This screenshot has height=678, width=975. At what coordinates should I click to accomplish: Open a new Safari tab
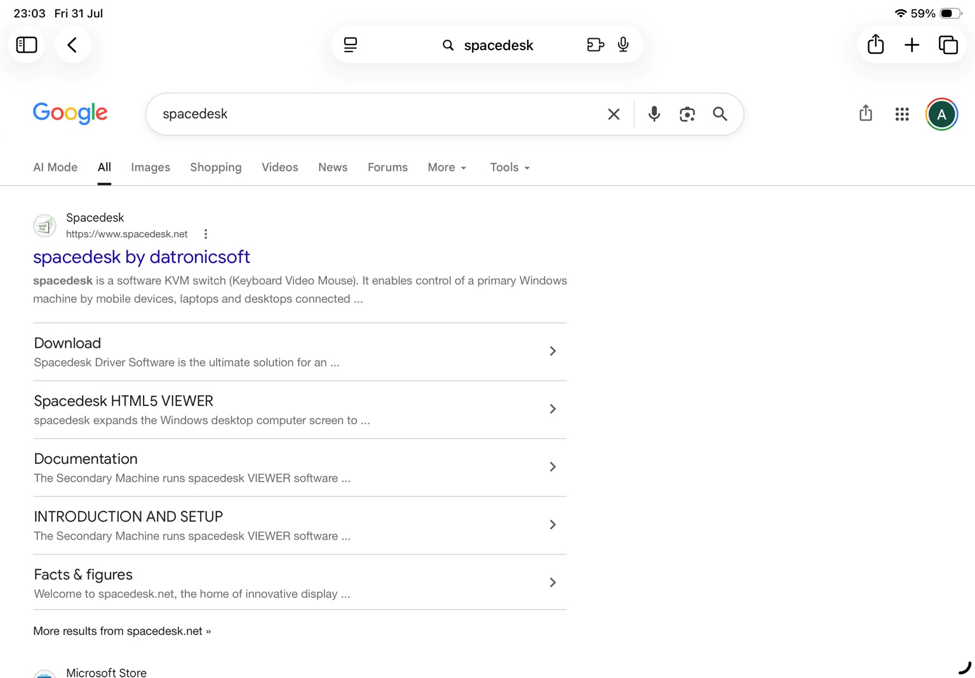pyautogui.click(x=912, y=45)
